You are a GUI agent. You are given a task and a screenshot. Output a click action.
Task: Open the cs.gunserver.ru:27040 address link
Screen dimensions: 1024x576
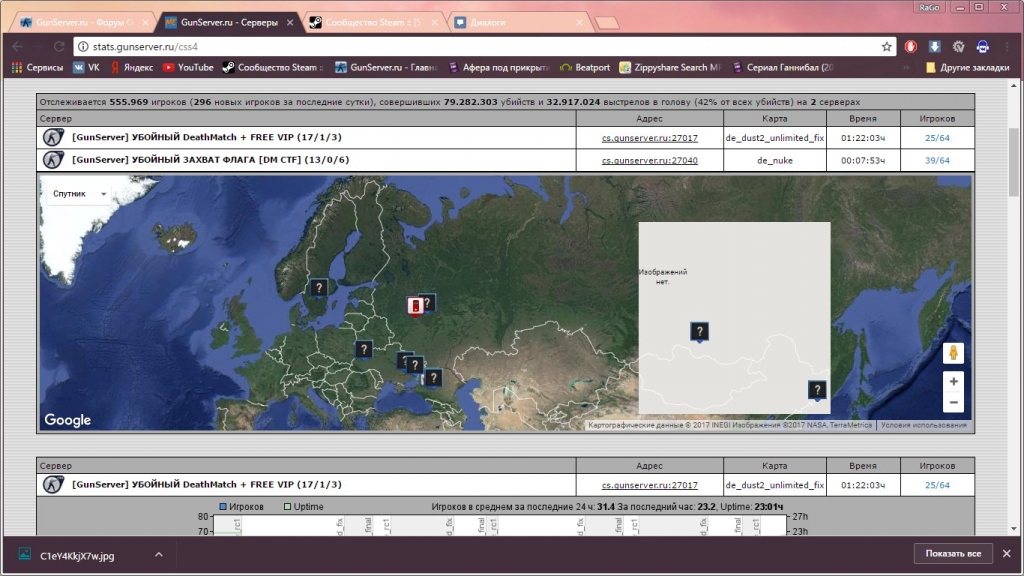pyautogui.click(x=649, y=160)
